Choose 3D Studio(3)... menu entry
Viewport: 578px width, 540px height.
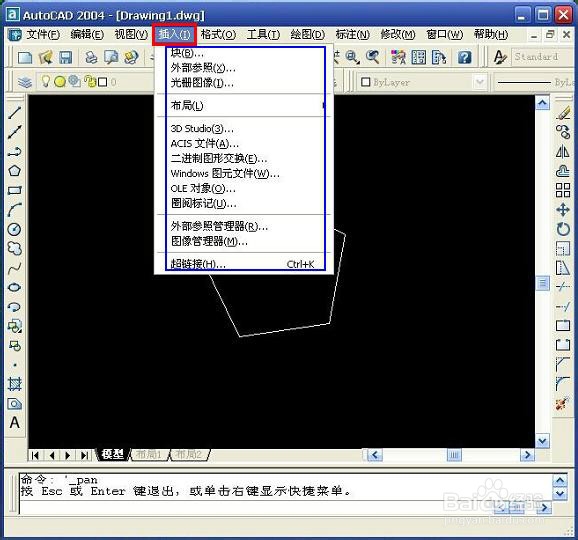click(244, 129)
